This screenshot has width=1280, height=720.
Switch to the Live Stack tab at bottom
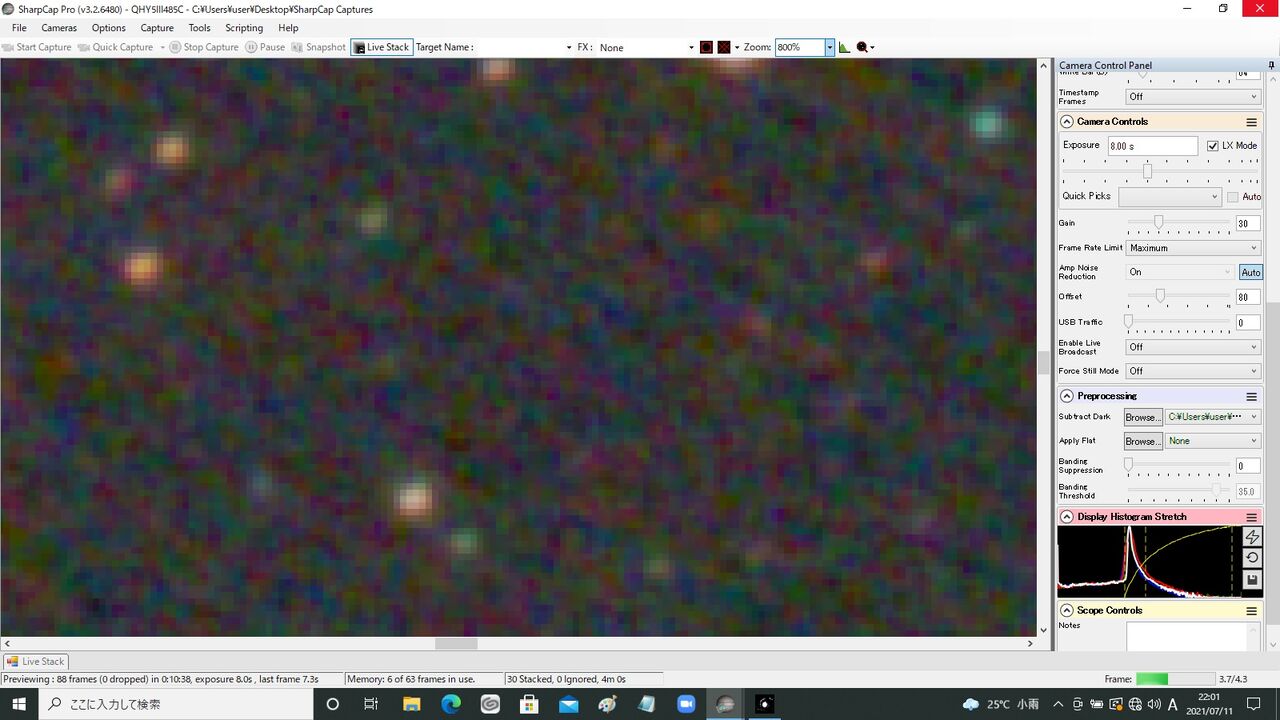coord(35,661)
